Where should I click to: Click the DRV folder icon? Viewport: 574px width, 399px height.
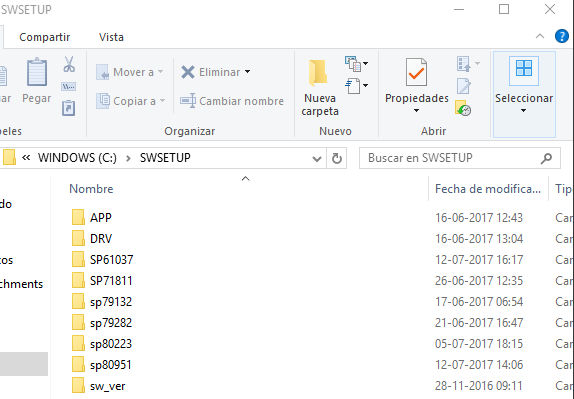click(x=78, y=238)
